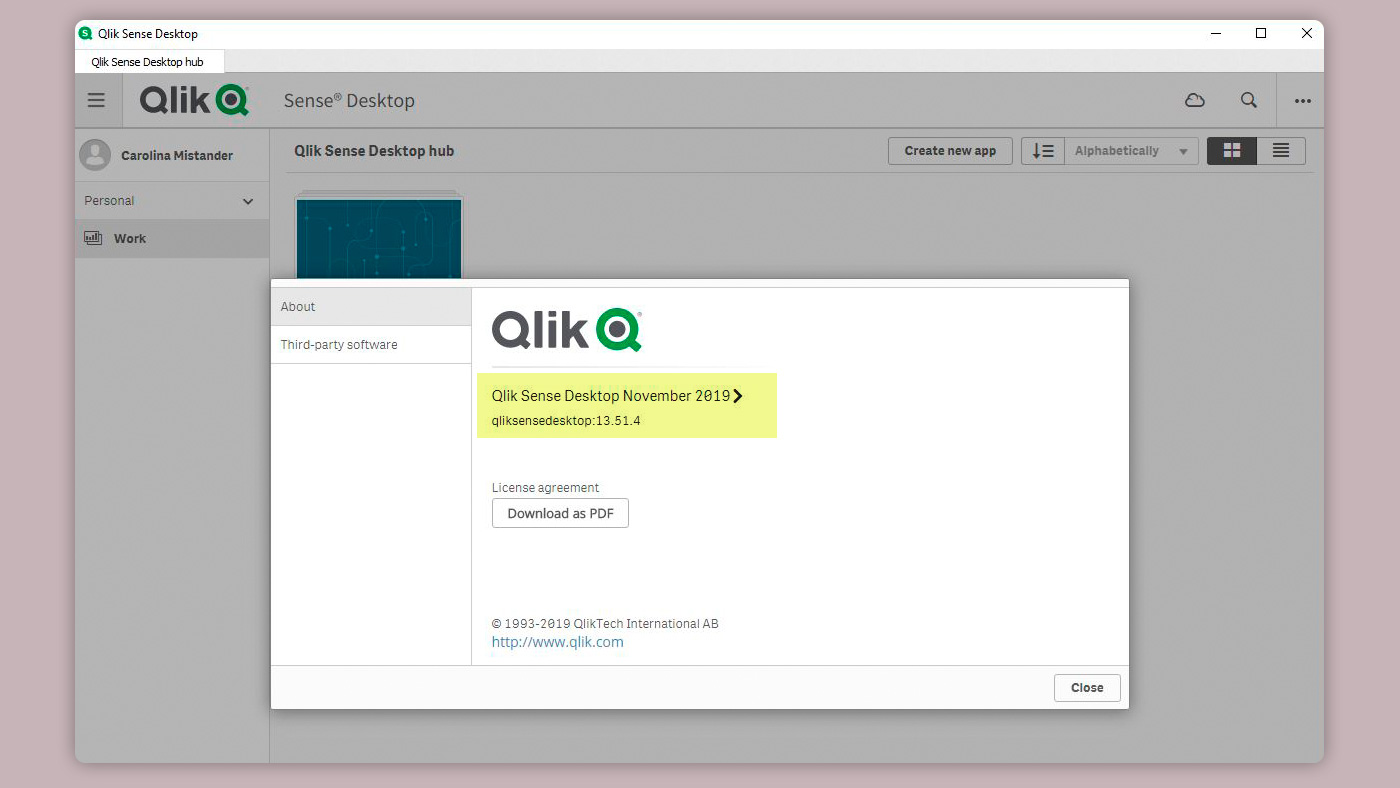Viewport: 1400px width, 788px height.
Task: Open search with the magnifier icon
Action: coord(1249,100)
